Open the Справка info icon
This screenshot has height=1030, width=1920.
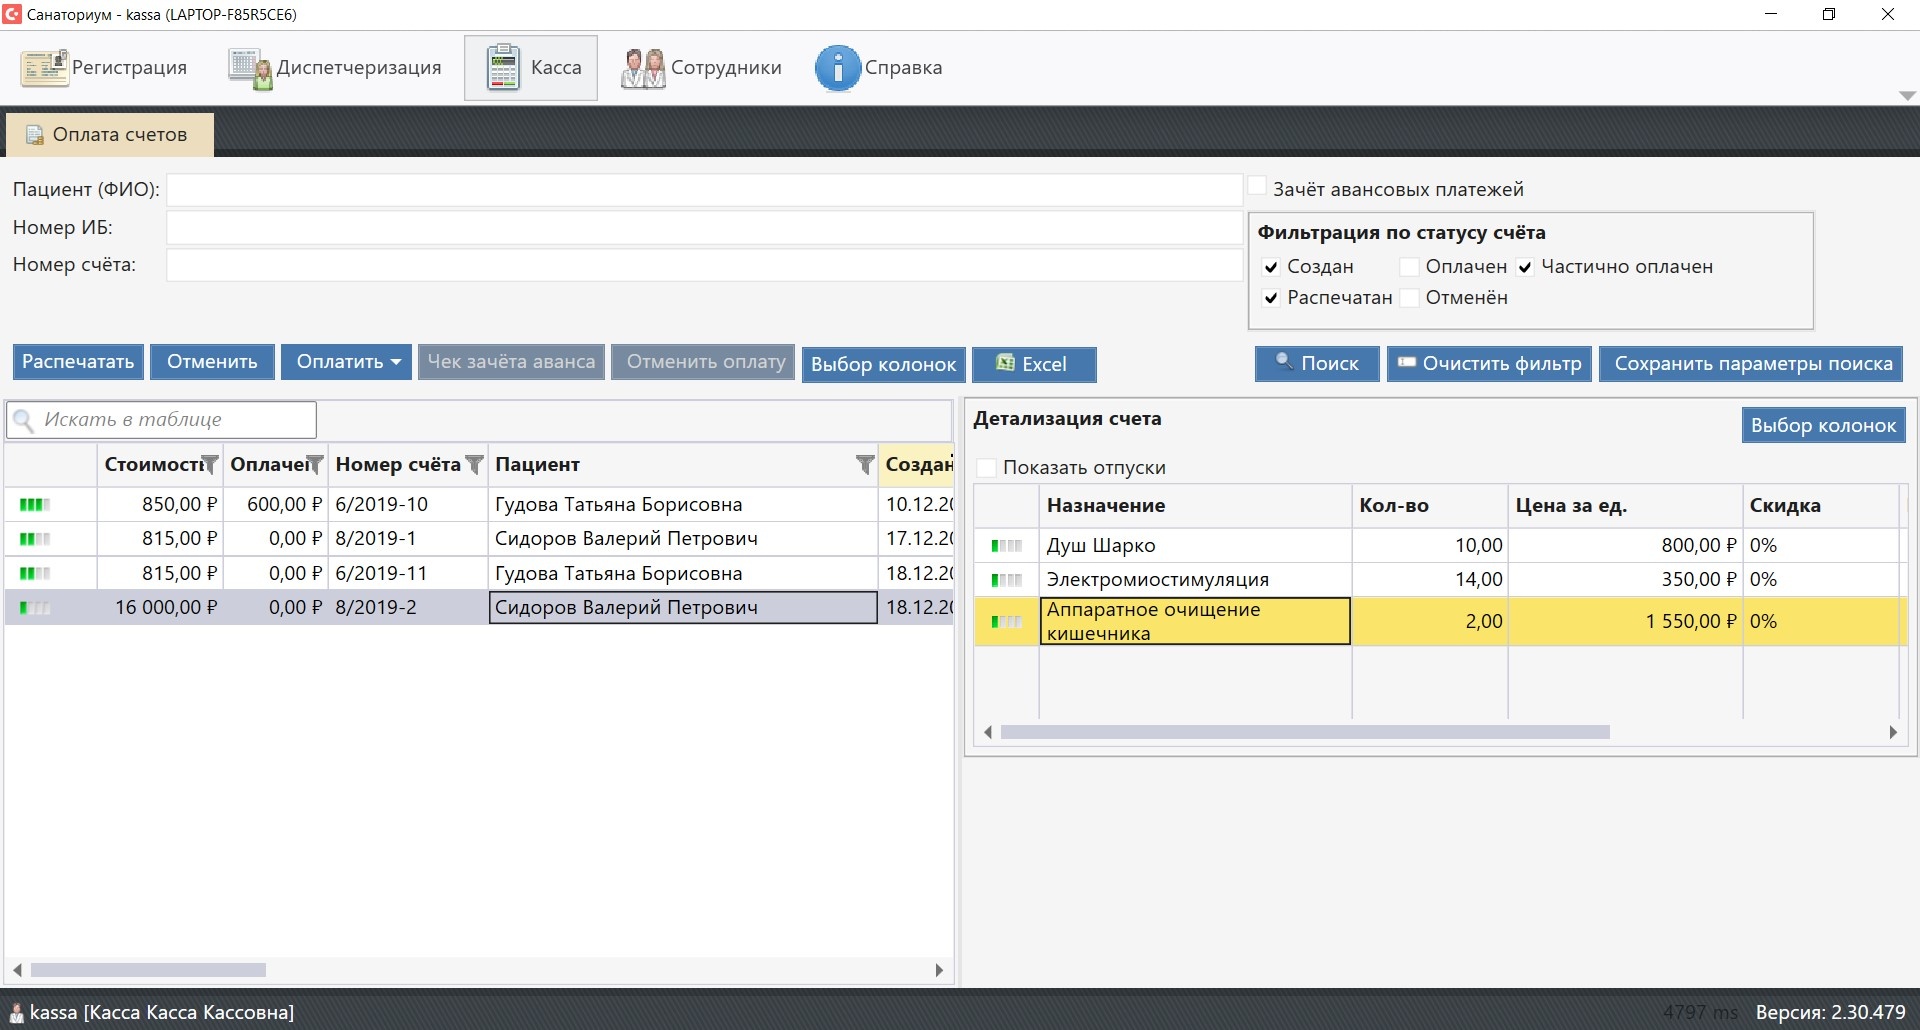tap(837, 68)
